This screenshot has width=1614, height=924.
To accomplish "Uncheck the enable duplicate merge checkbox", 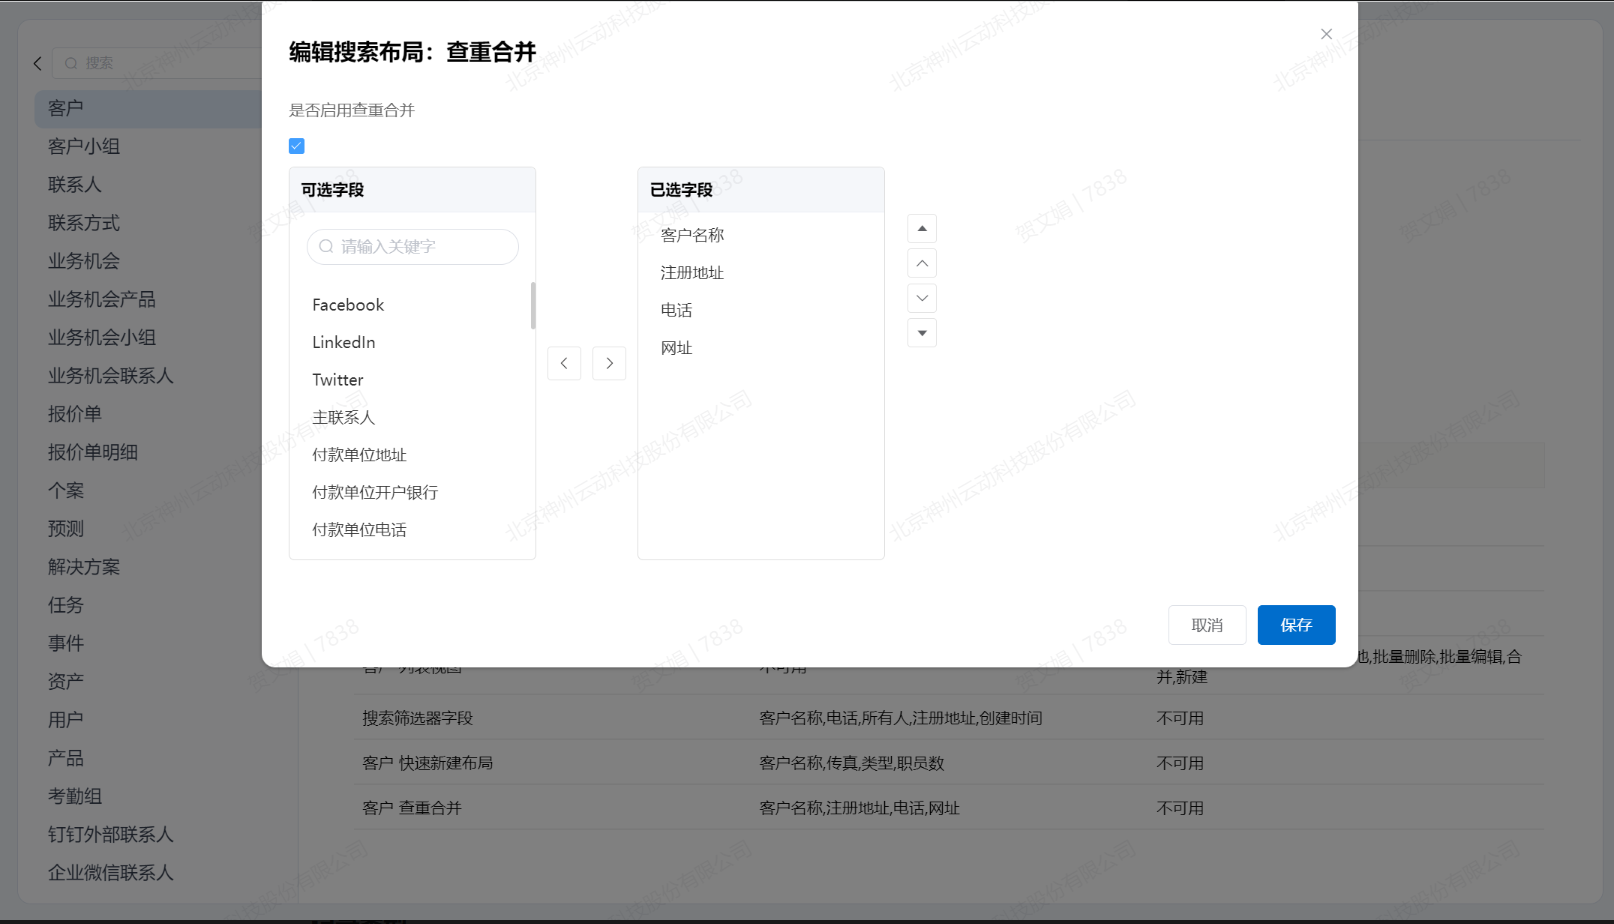I will click(x=297, y=146).
